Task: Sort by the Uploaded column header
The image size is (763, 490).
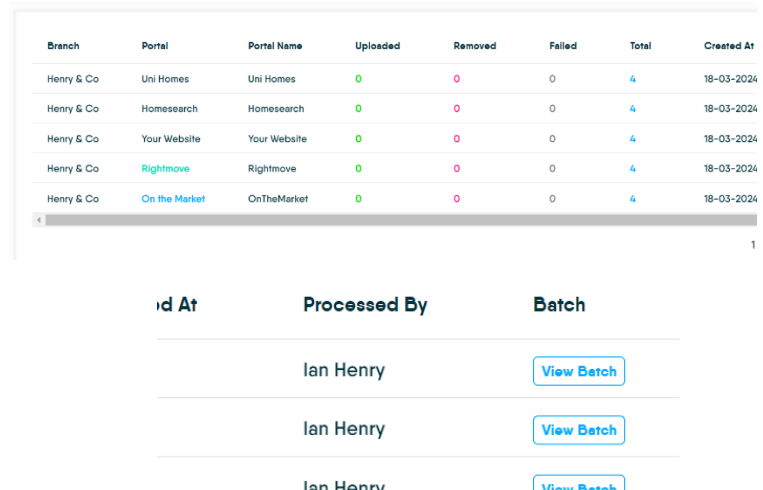Action: coord(377,46)
